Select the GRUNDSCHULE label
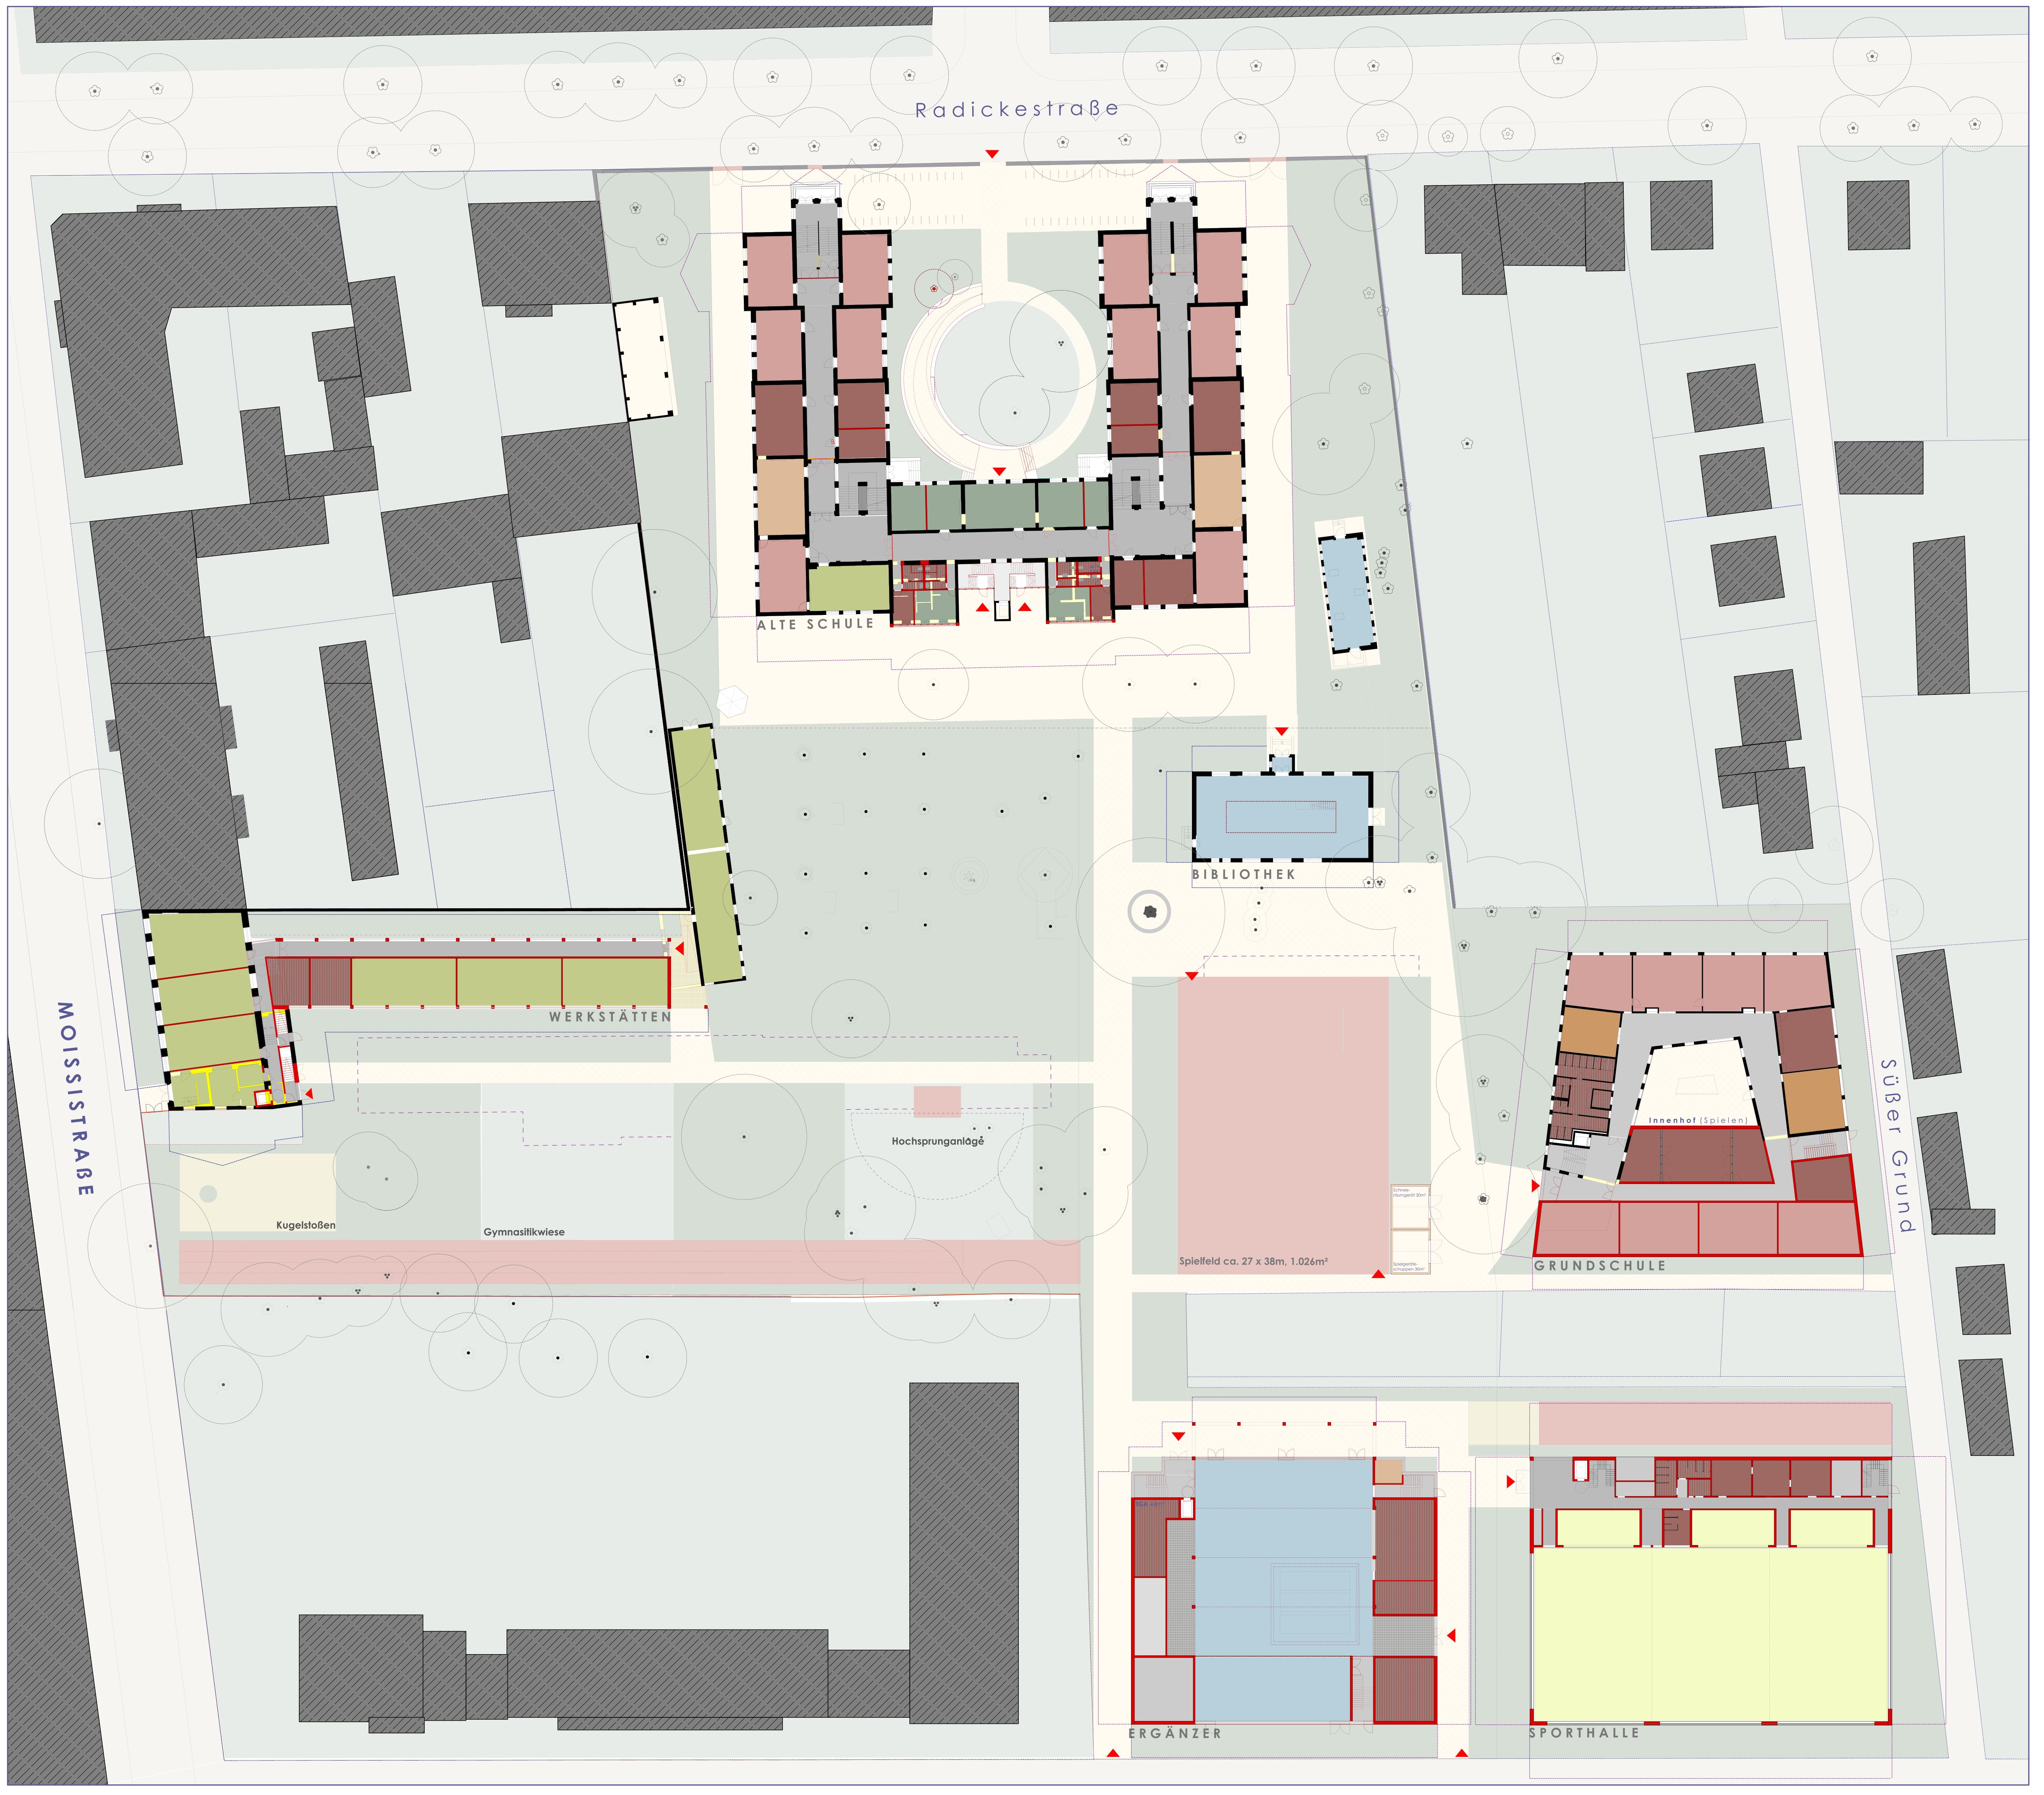The height and width of the screenshot is (1795, 2044). (1600, 1266)
